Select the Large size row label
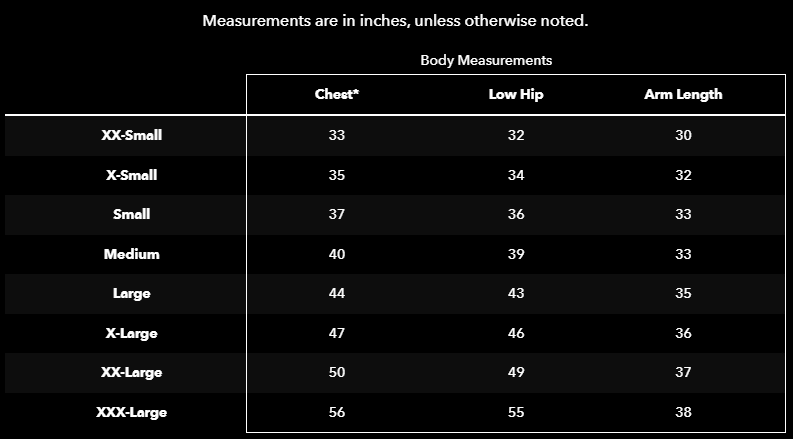This screenshot has height=439, width=793. click(x=131, y=293)
